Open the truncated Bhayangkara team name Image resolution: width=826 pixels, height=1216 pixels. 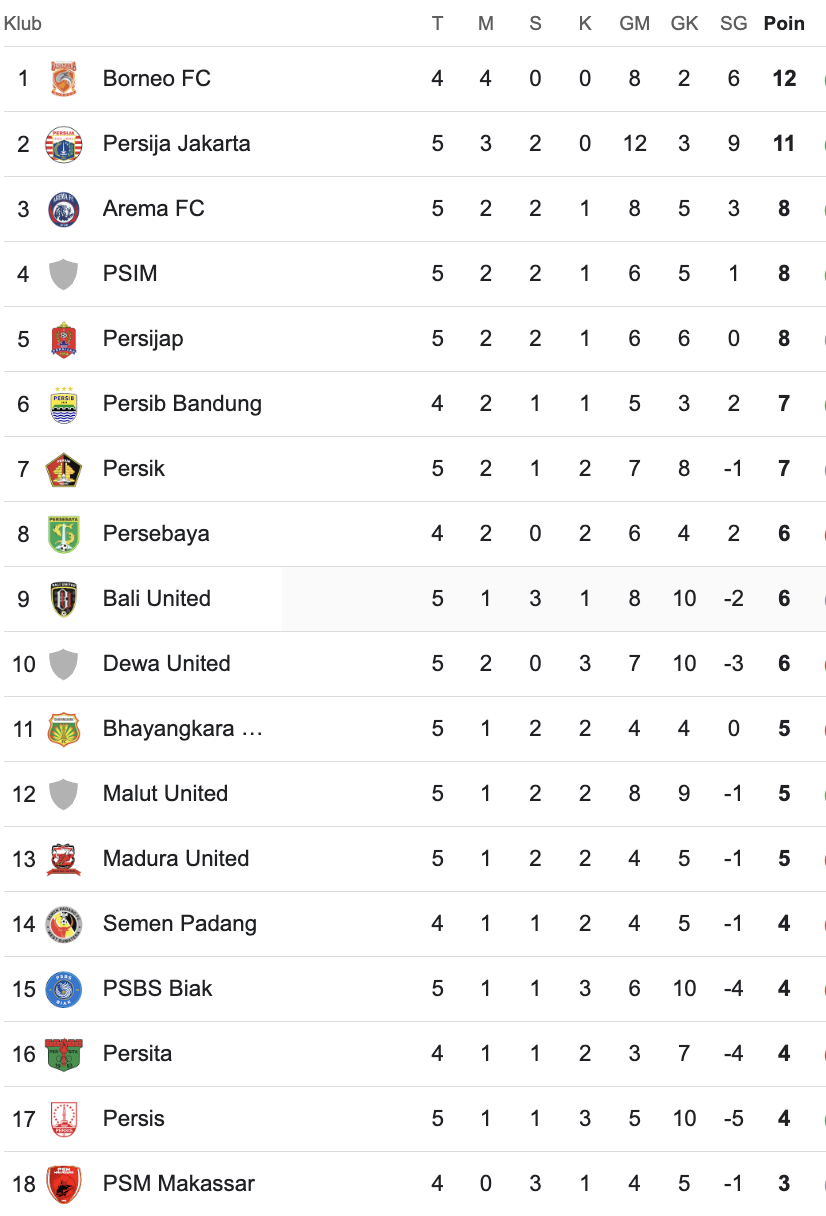pos(183,729)
